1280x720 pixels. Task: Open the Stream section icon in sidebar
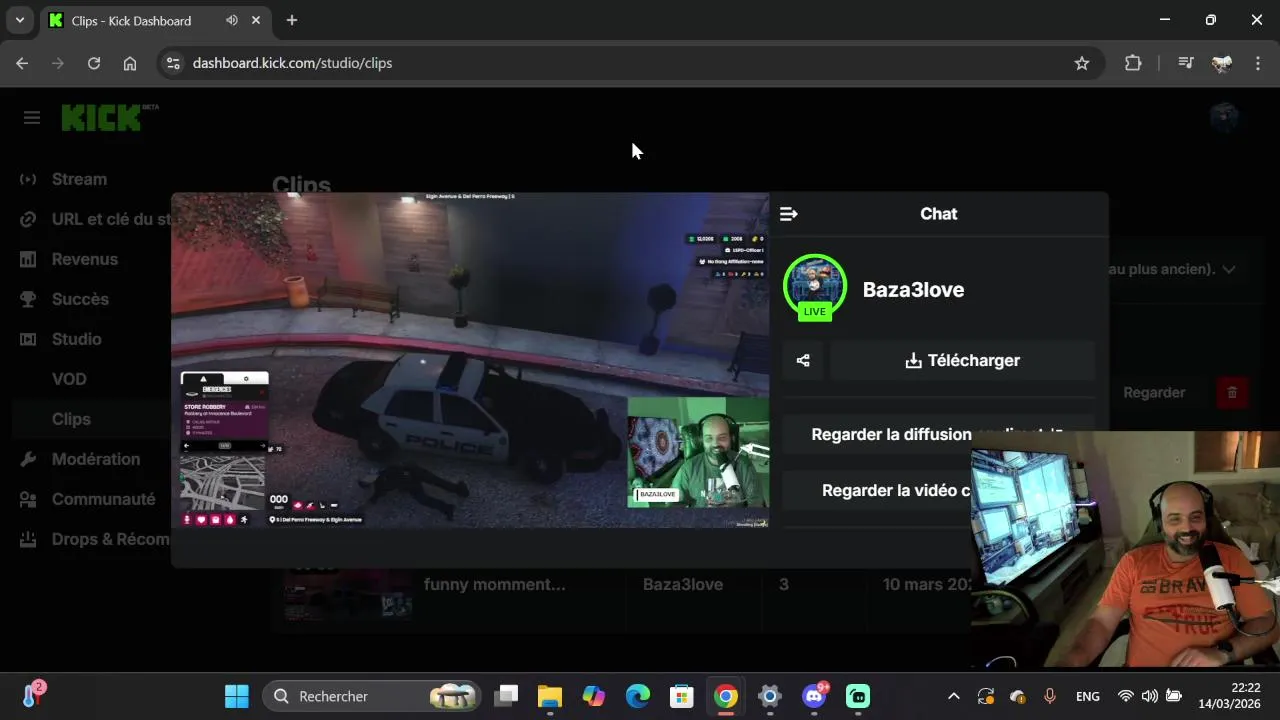pyautogui.click(x=28, y=179)
